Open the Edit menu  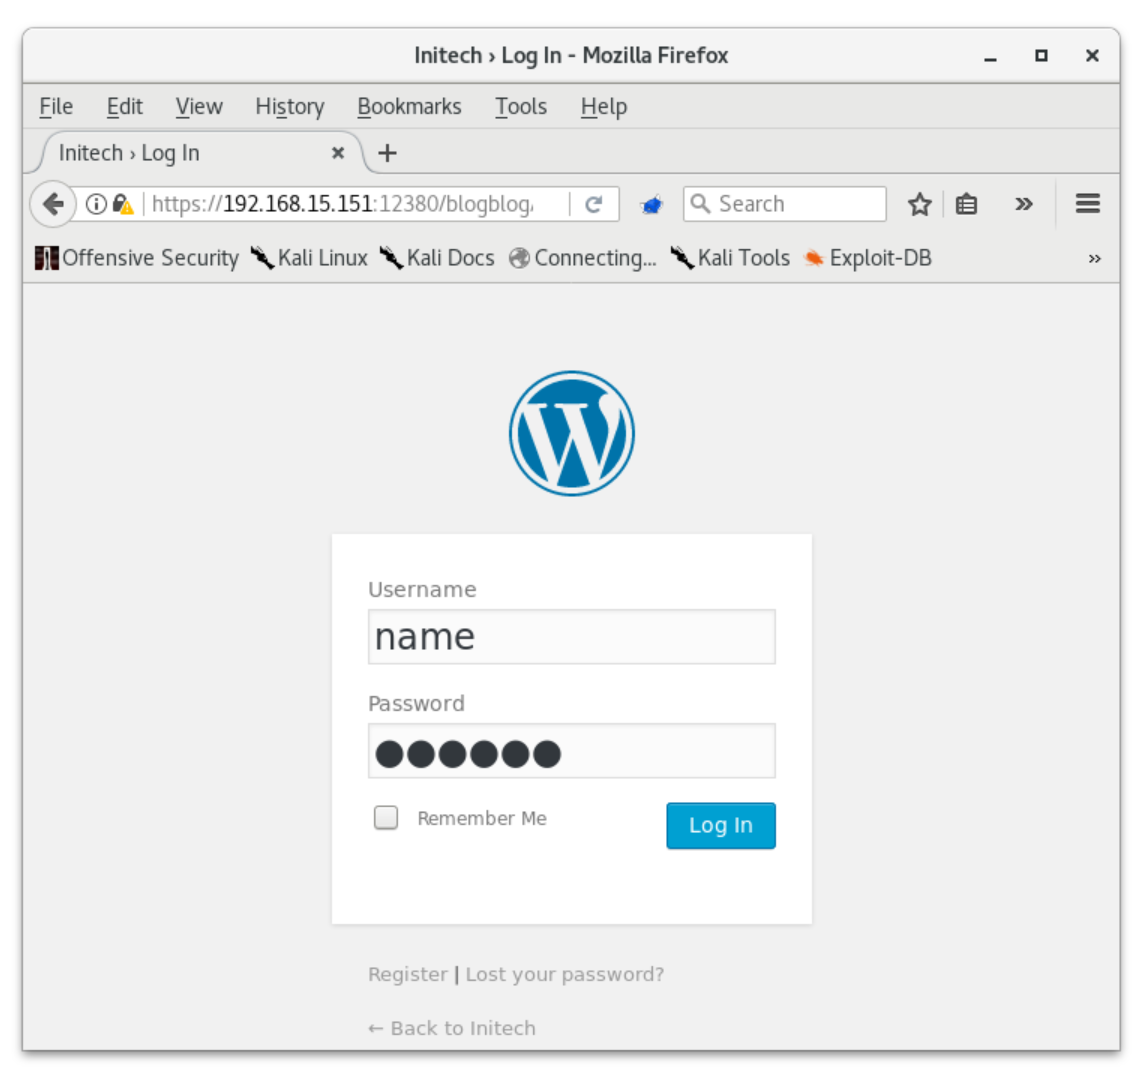coord(125,107)
